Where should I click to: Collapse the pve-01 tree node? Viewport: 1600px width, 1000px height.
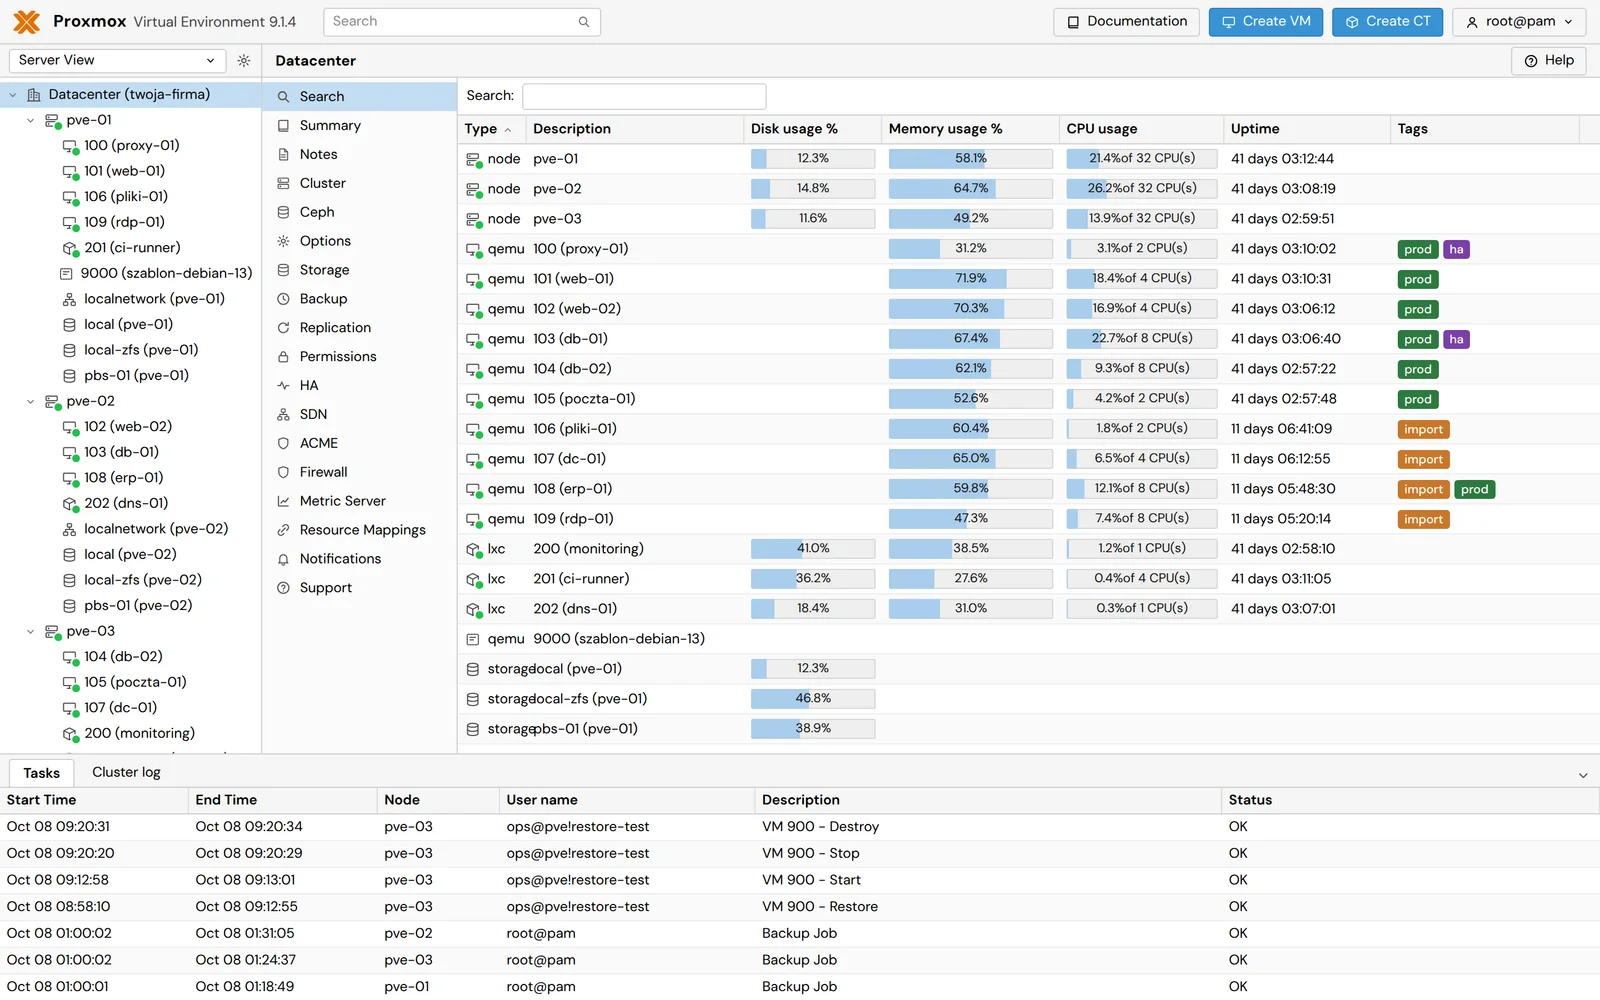(31, 120)
